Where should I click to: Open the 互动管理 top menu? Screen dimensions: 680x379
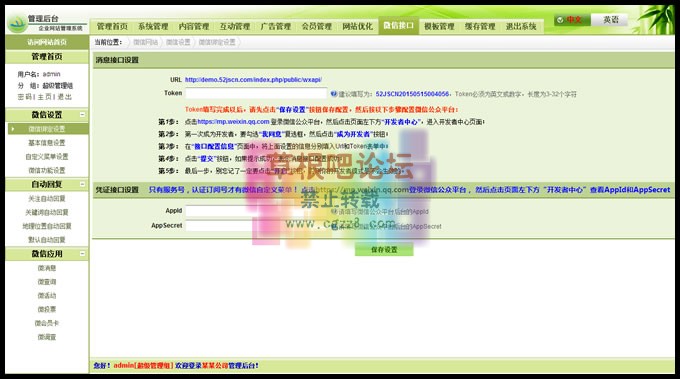235,26
